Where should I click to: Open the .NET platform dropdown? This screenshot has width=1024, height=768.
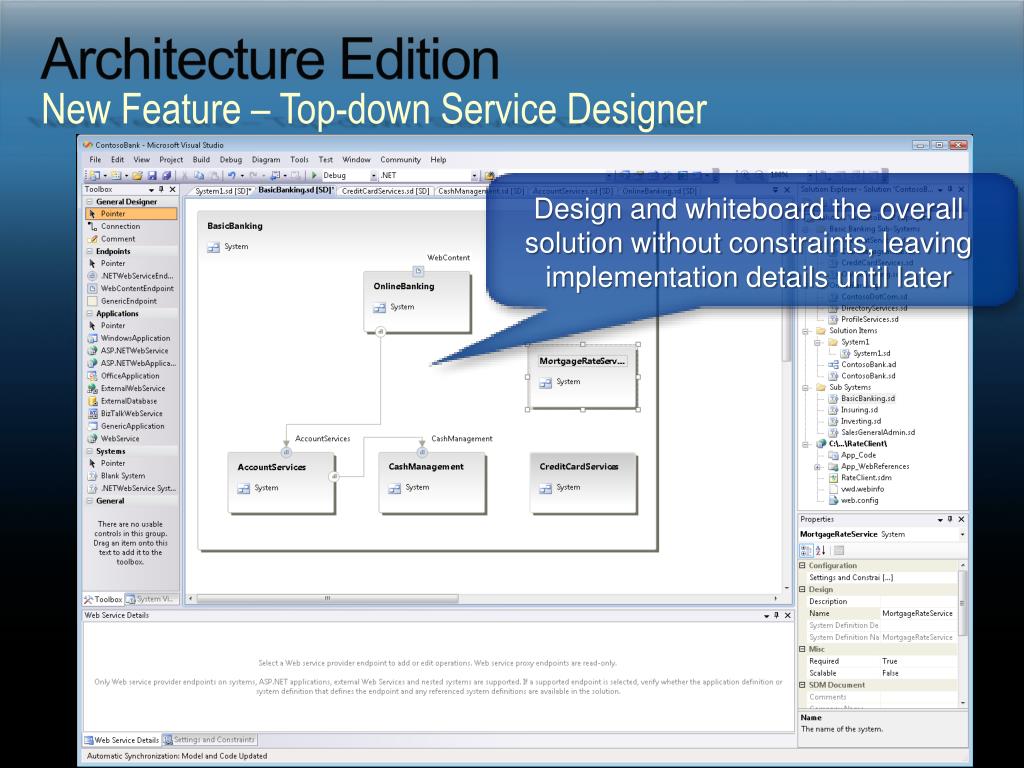tap(475, 176)
